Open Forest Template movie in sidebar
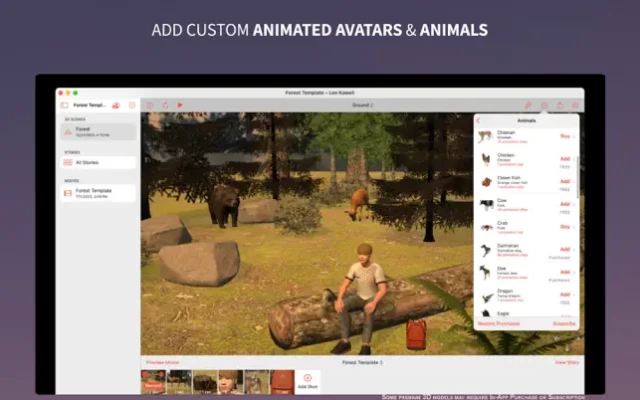Image resolution: width=640 pixels, height=400 pixels. [99, 192]
